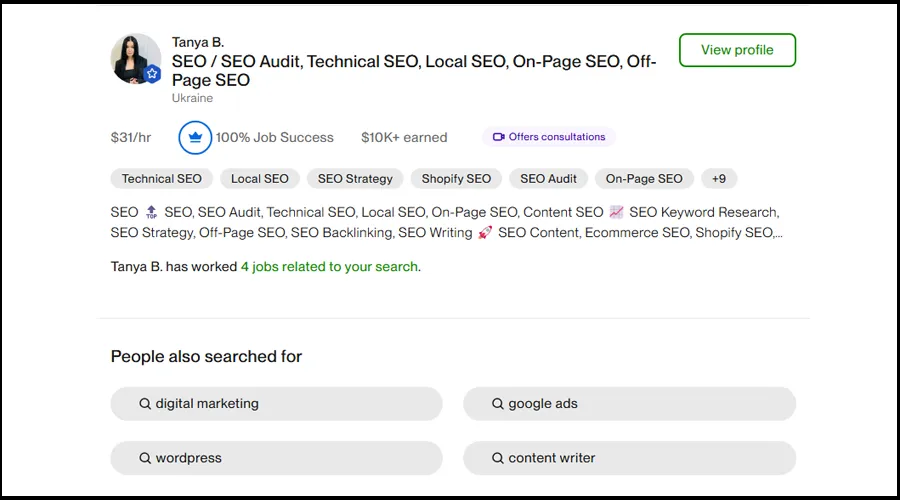Pick the SEO Audit skill tag

(548, 179)
